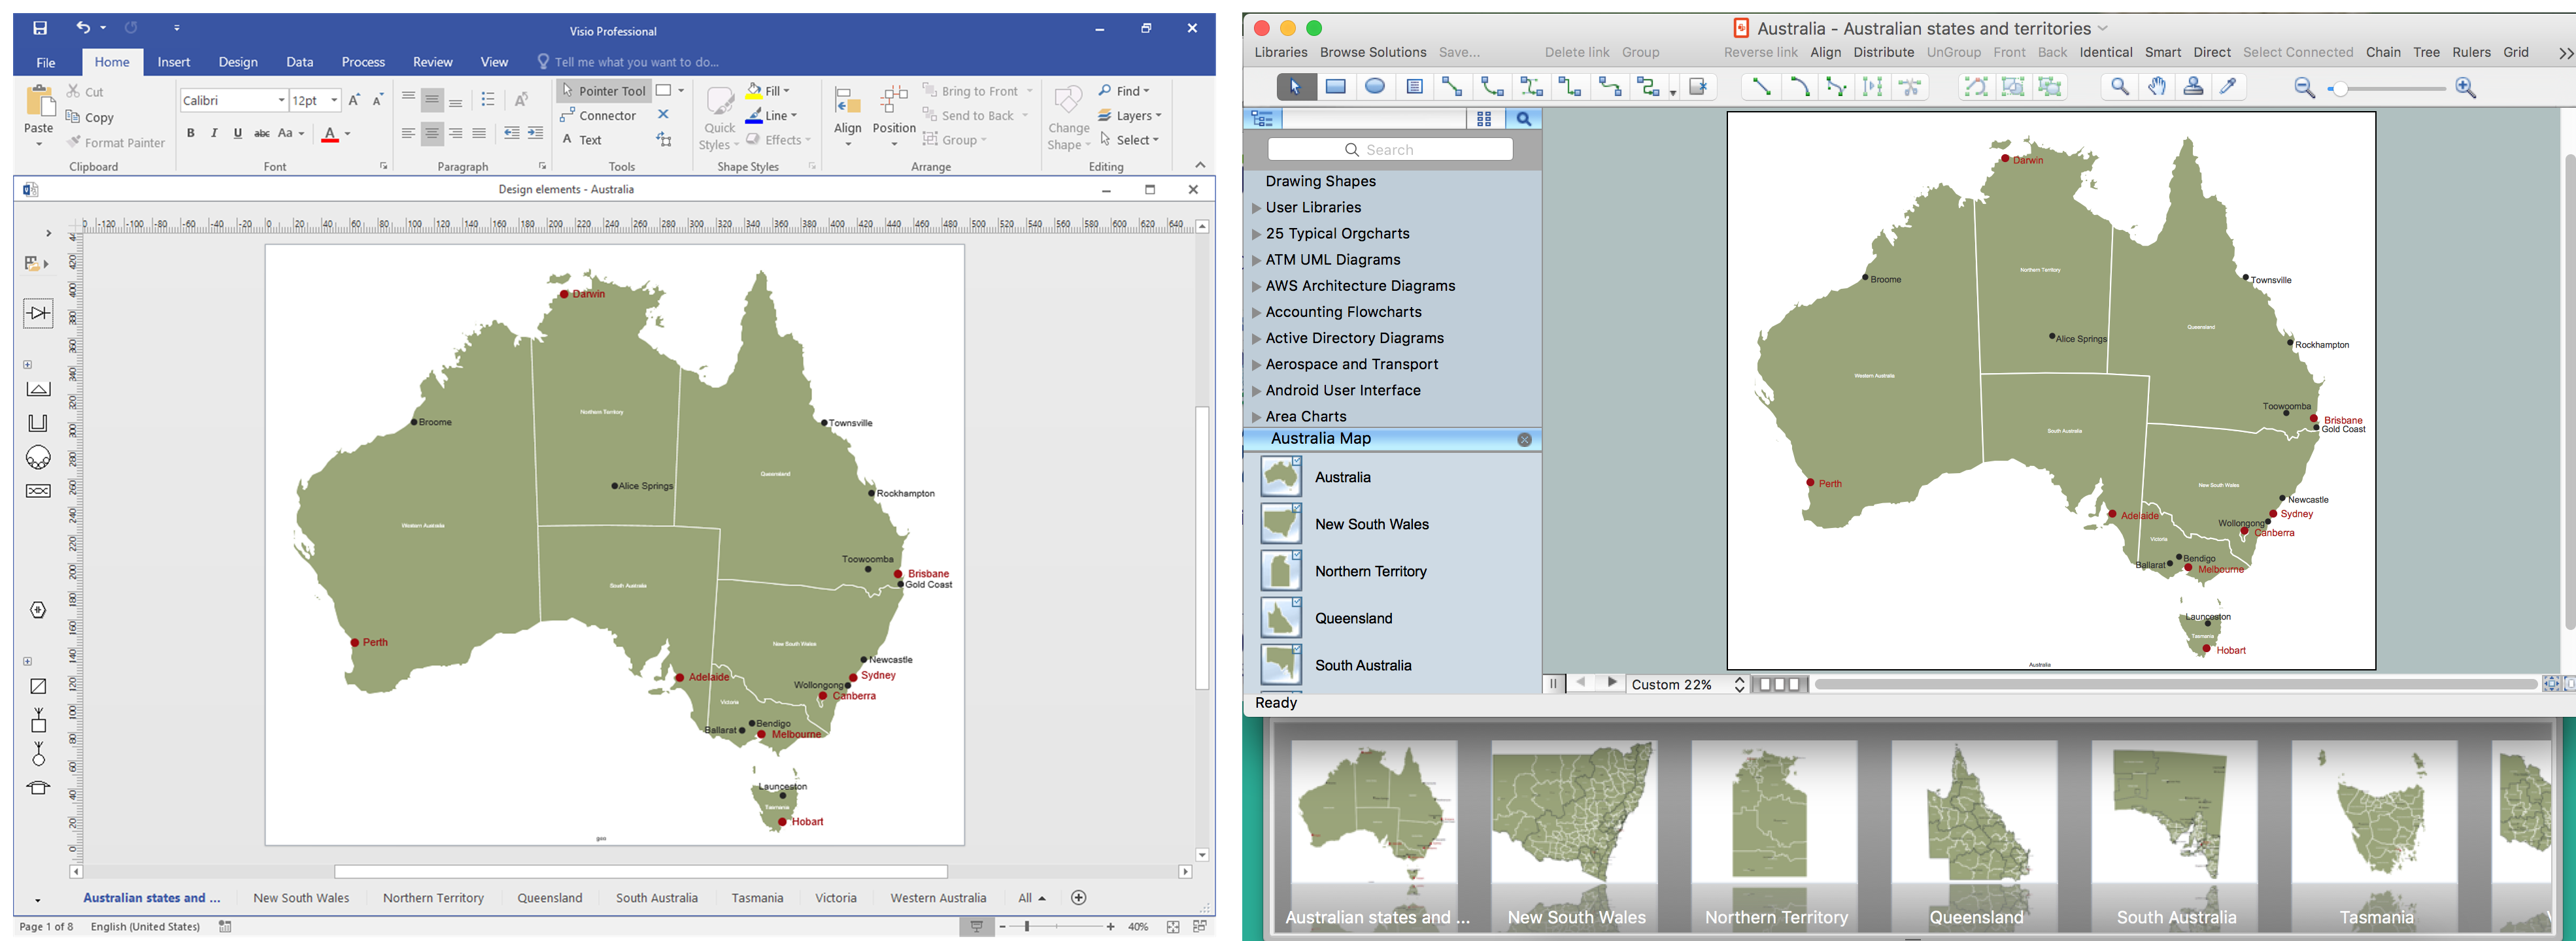This screenshot has height=941, width=2576.
Task: Toggle Strikethrough formatting in Visio
Action: click(x=262, y=133)
